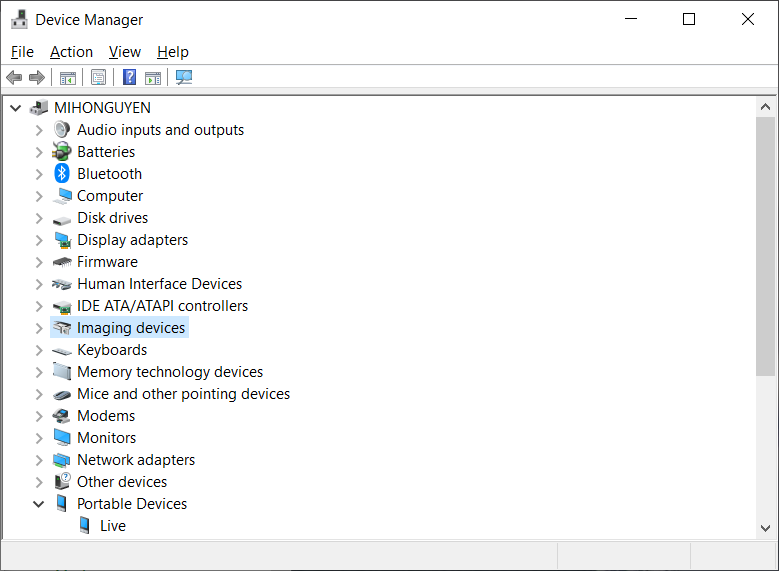The height and width of the screenshot is (571, 779).
Task: Click the Back arrow toolbar icon
Action: tap(14, 78)
